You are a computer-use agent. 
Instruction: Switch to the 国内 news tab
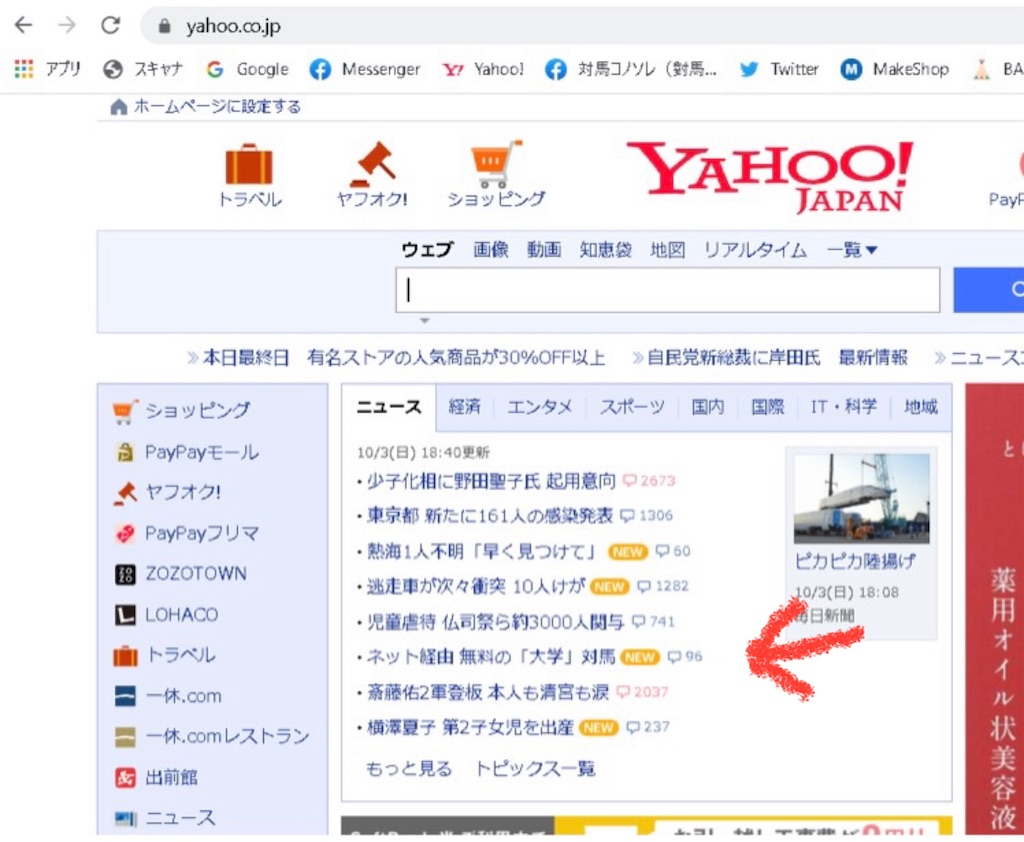708,407
